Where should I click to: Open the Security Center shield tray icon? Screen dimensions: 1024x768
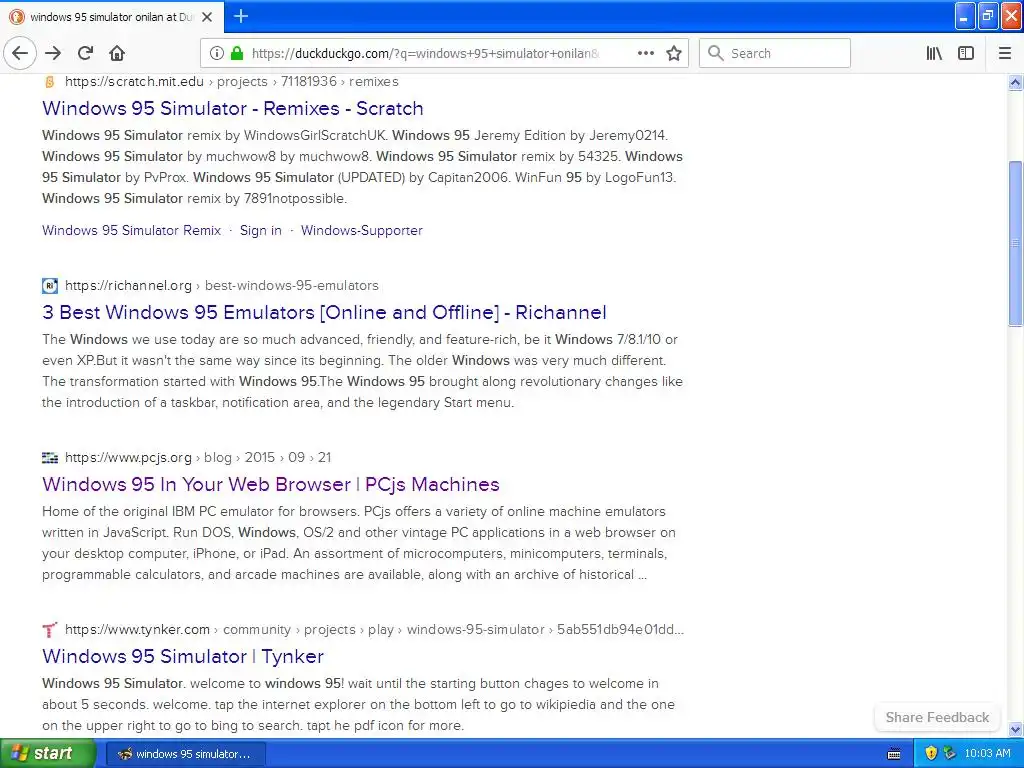[x=931, y=754]
